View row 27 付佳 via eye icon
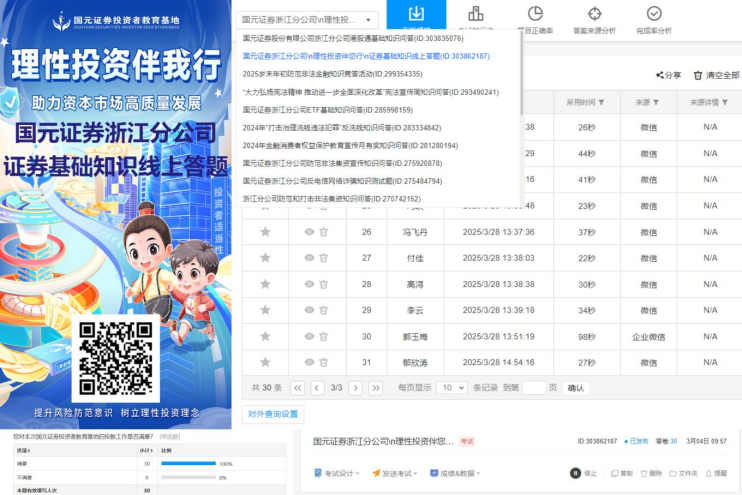The height and width of the screenshot is (495, 742). (309, 258)
